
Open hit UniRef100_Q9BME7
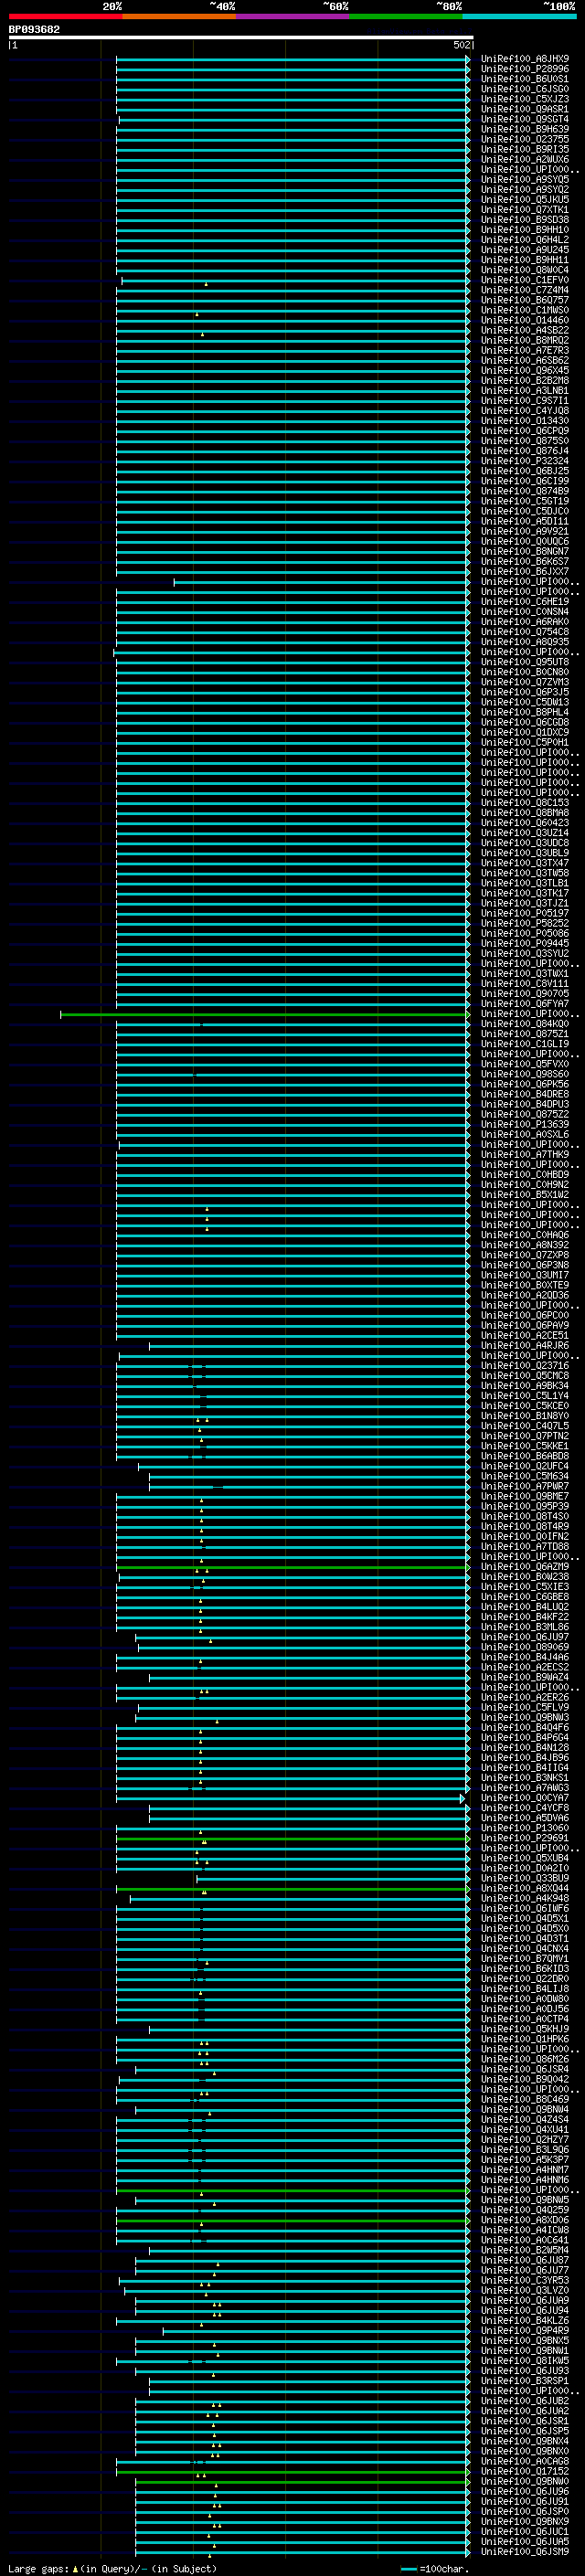pyautogui.click(x=525, y=1496)
